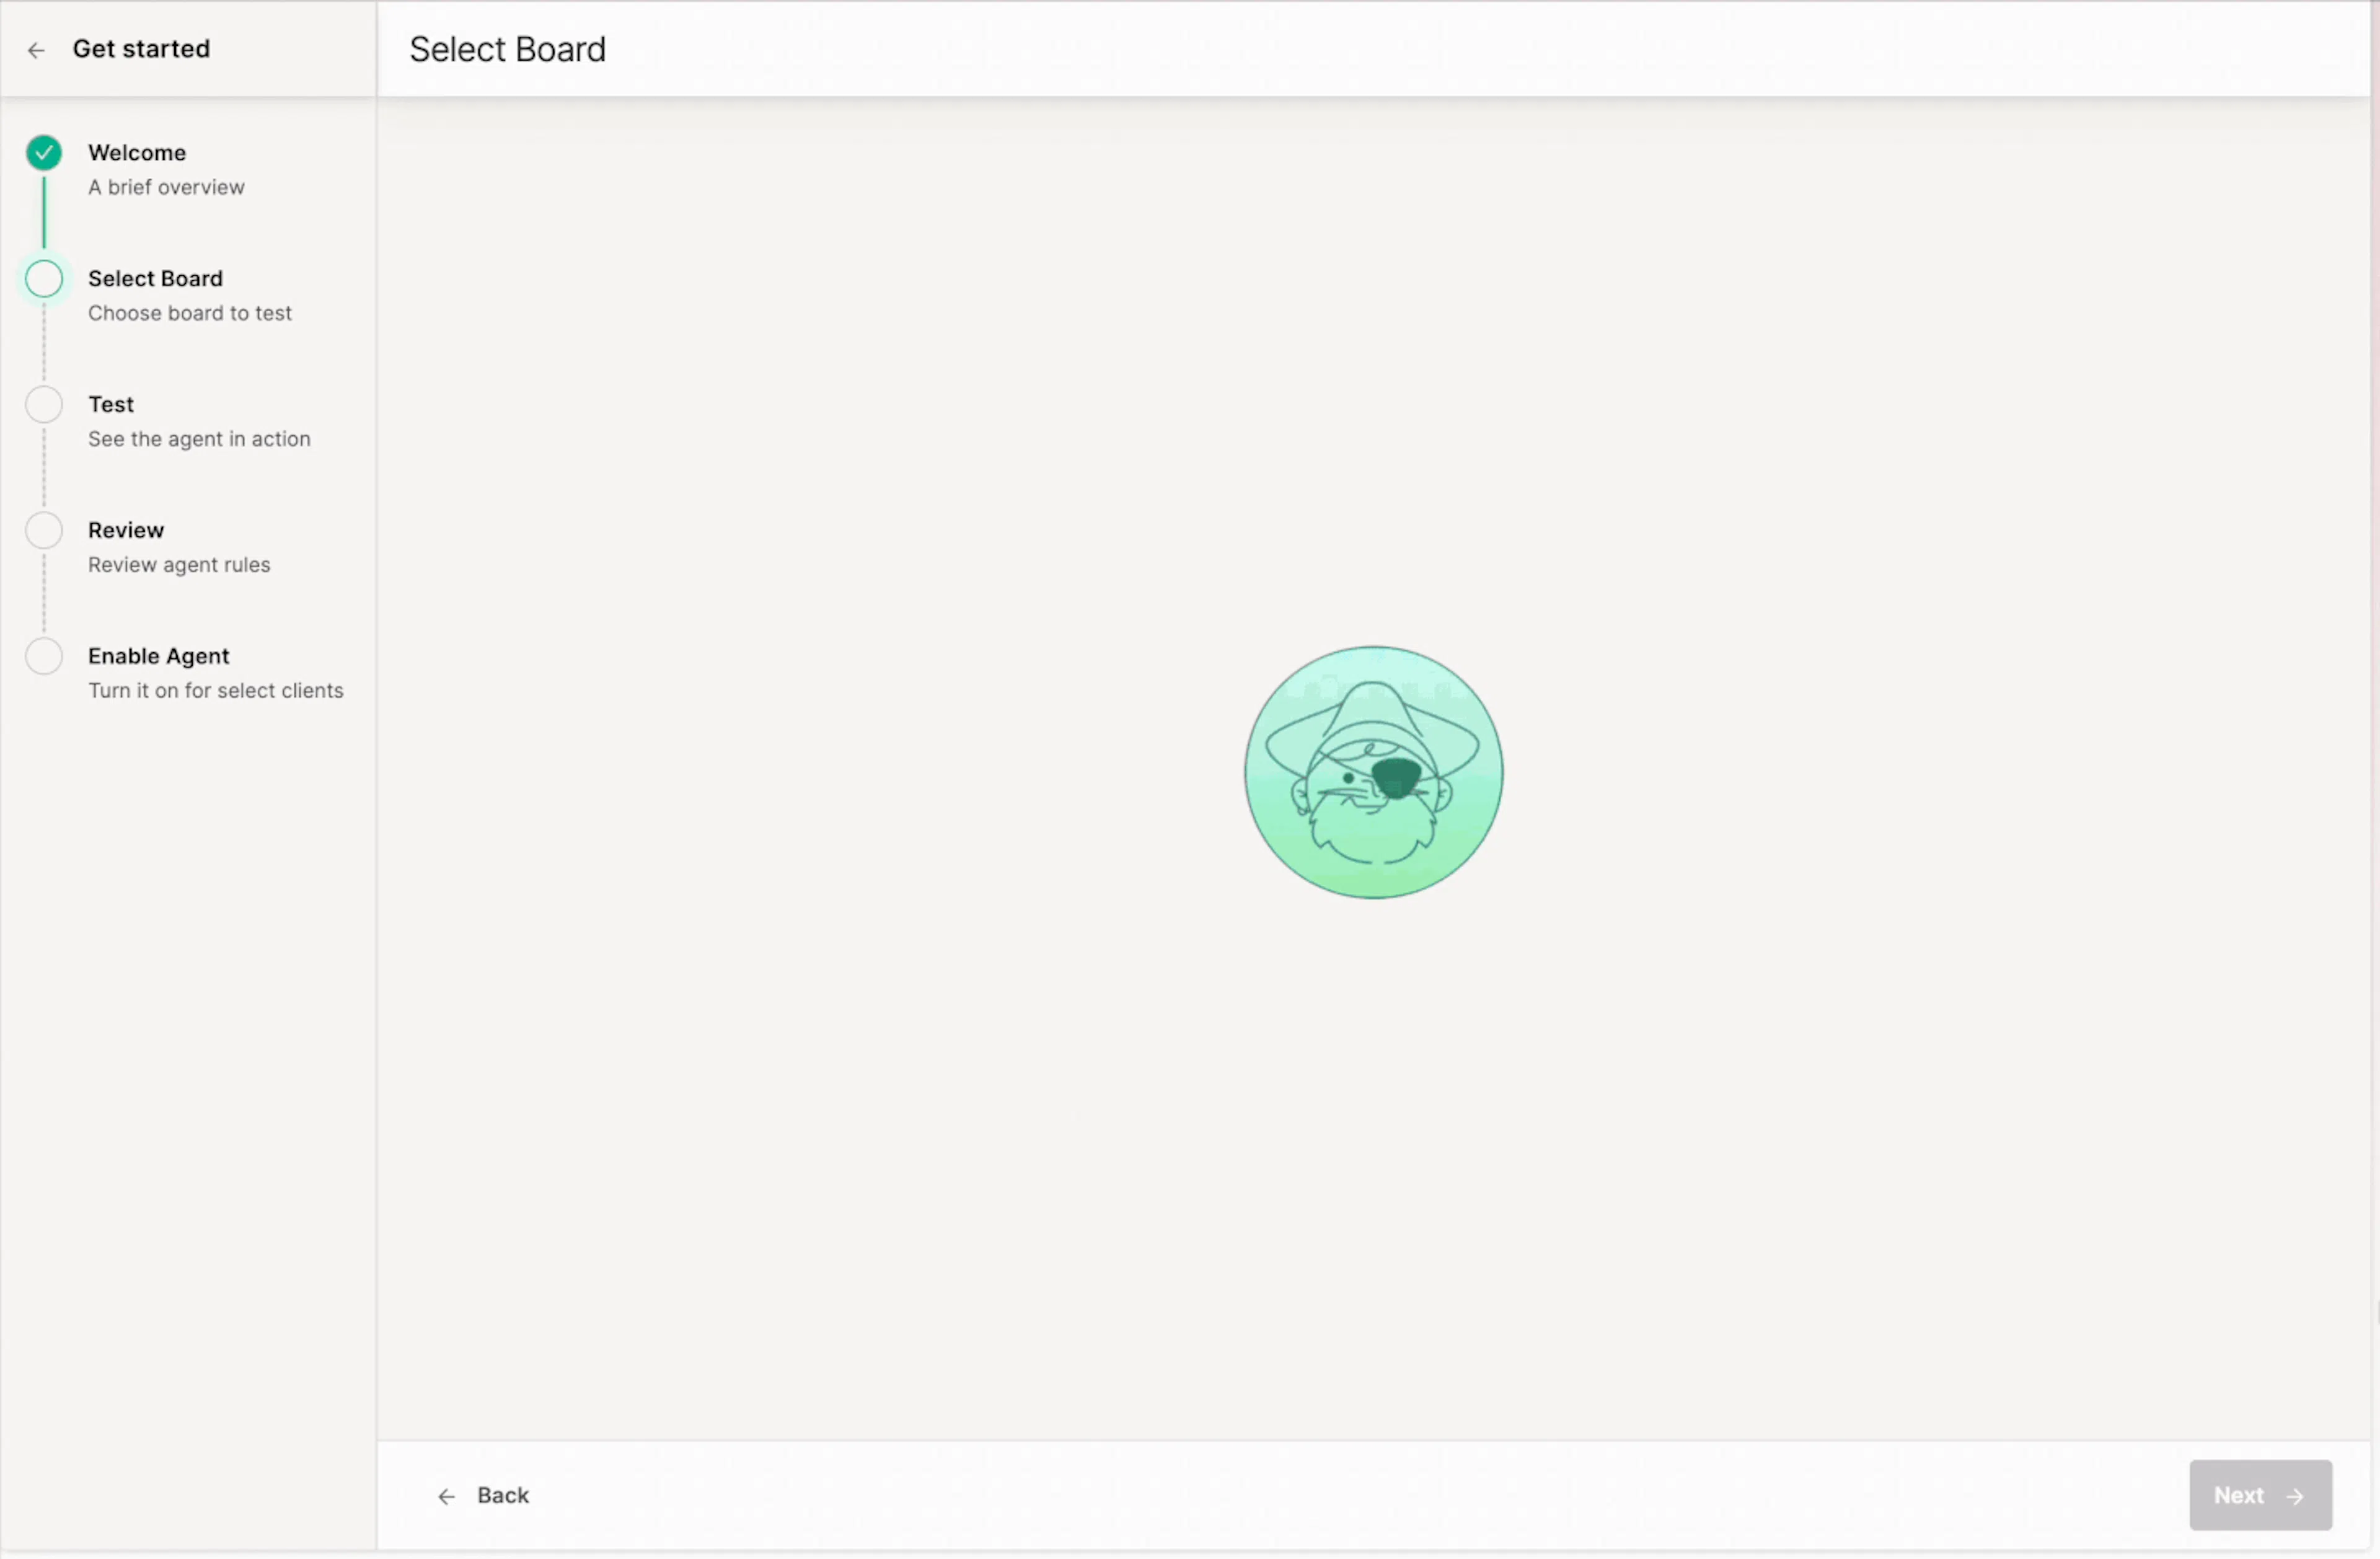Viewport: 2380px width, 1559px height.
Task: Click the Next button
Action: pos(2260,1495)
